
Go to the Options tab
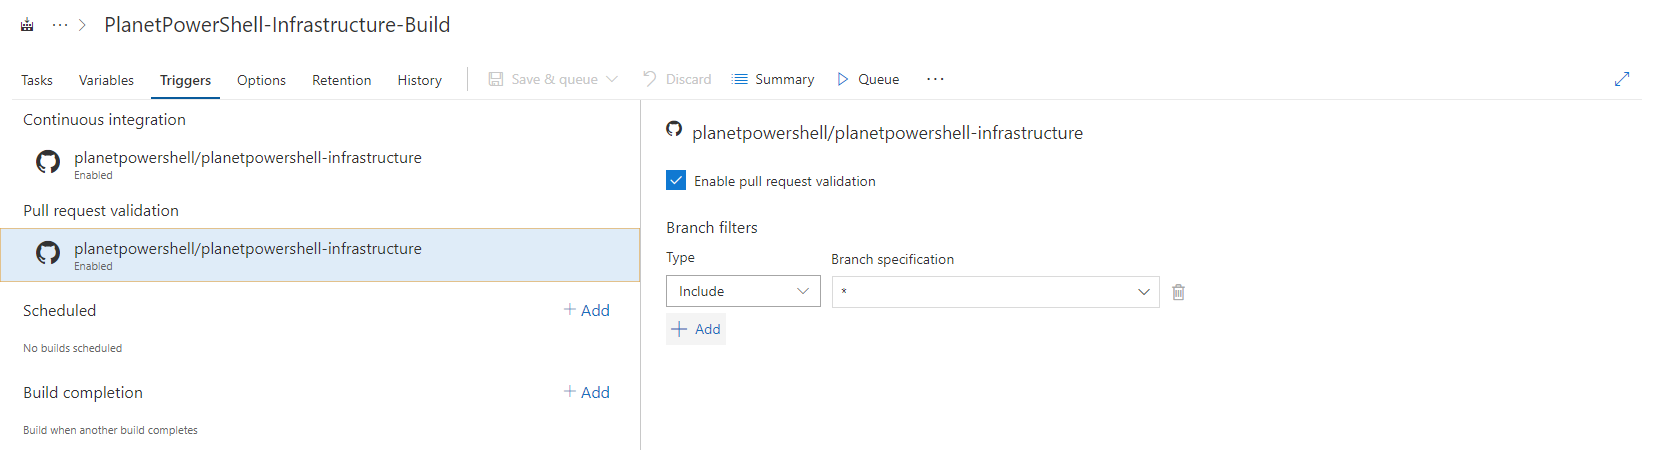tap(261, 80)
